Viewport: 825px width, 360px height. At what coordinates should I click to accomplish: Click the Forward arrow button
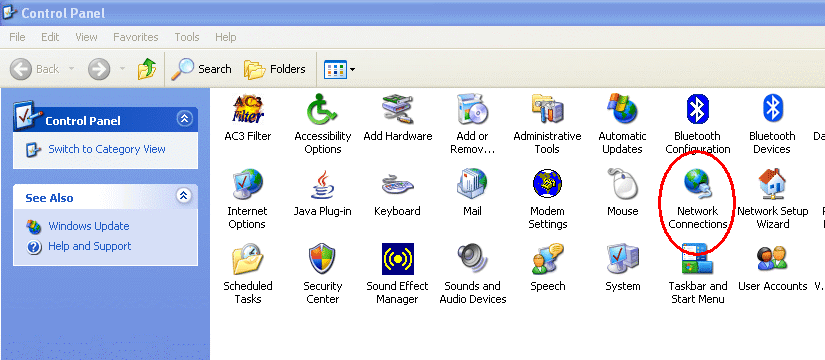99,69
